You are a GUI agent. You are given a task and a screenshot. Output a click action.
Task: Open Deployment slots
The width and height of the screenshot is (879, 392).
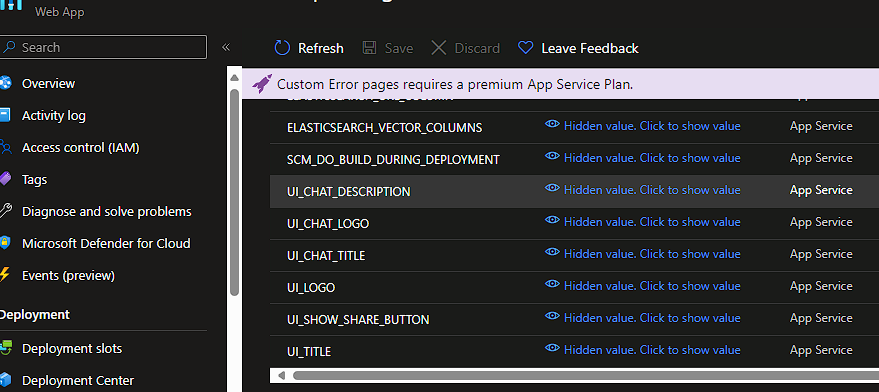coord(72,348)
